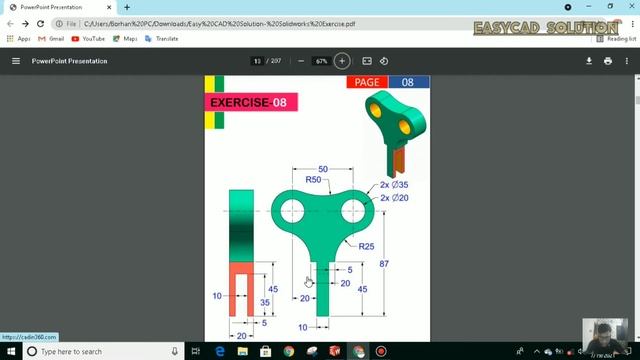Rotate the PDF counterclockwise
This screenshot has height=360, width=640.
[x=384, y=61]
